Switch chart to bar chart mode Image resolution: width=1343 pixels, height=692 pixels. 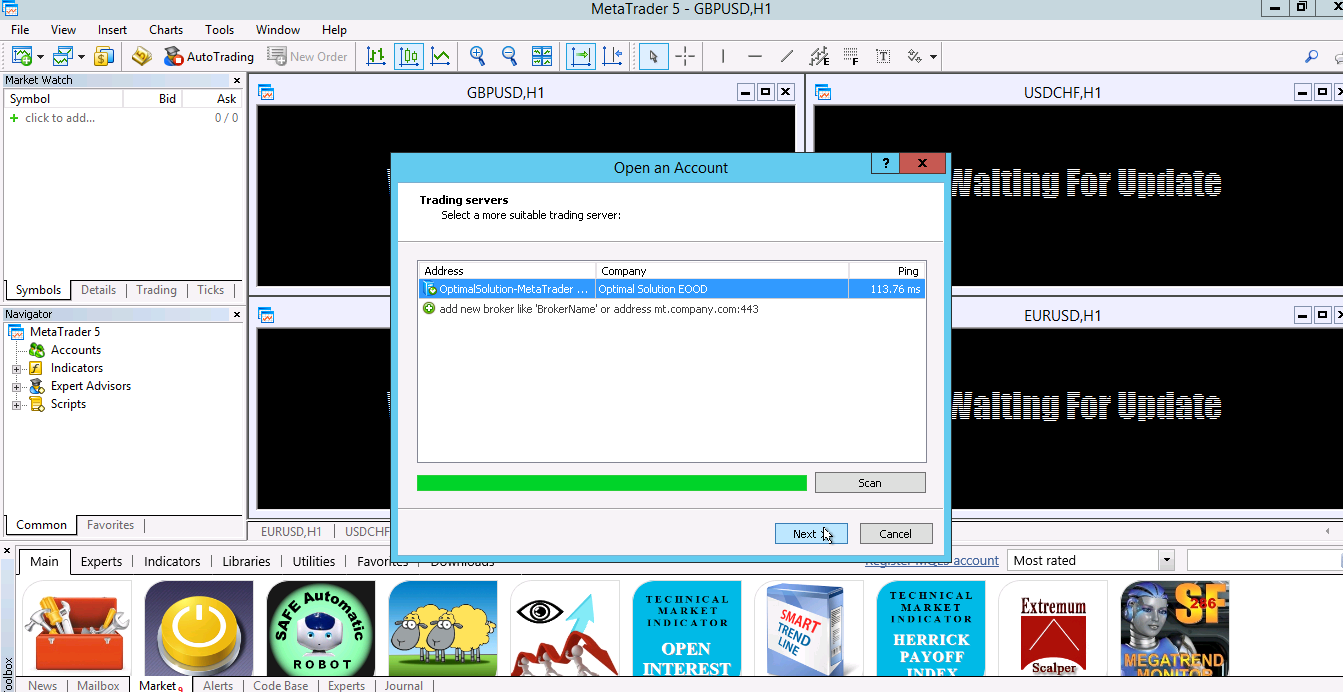point(376,57)
